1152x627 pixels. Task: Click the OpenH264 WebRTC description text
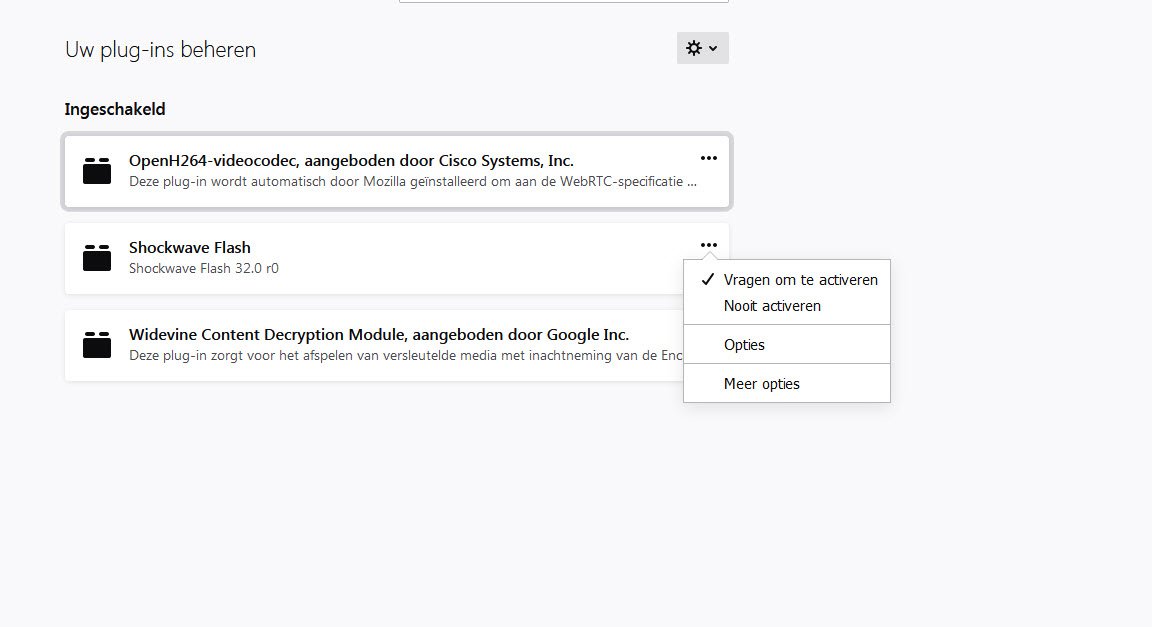point(412,182)
